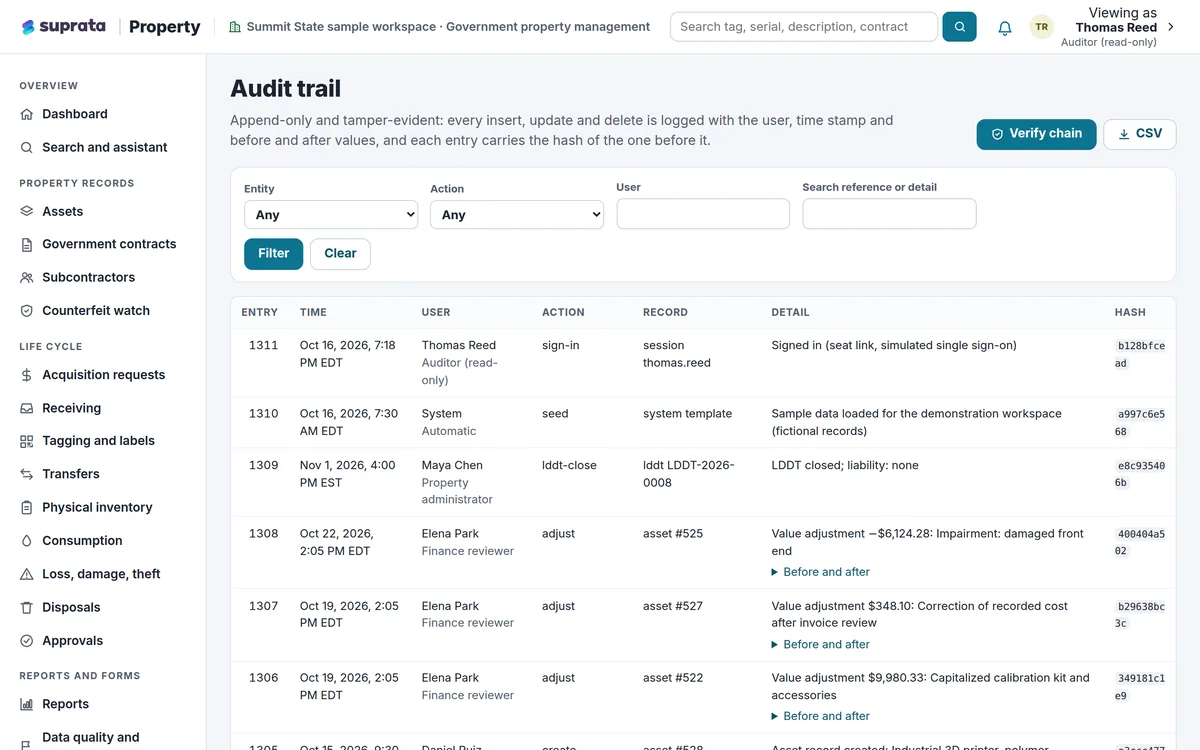This screenshot has width=1200, height=750.
Task: Click the Government contracts document icon
Action: coord(27,244)
